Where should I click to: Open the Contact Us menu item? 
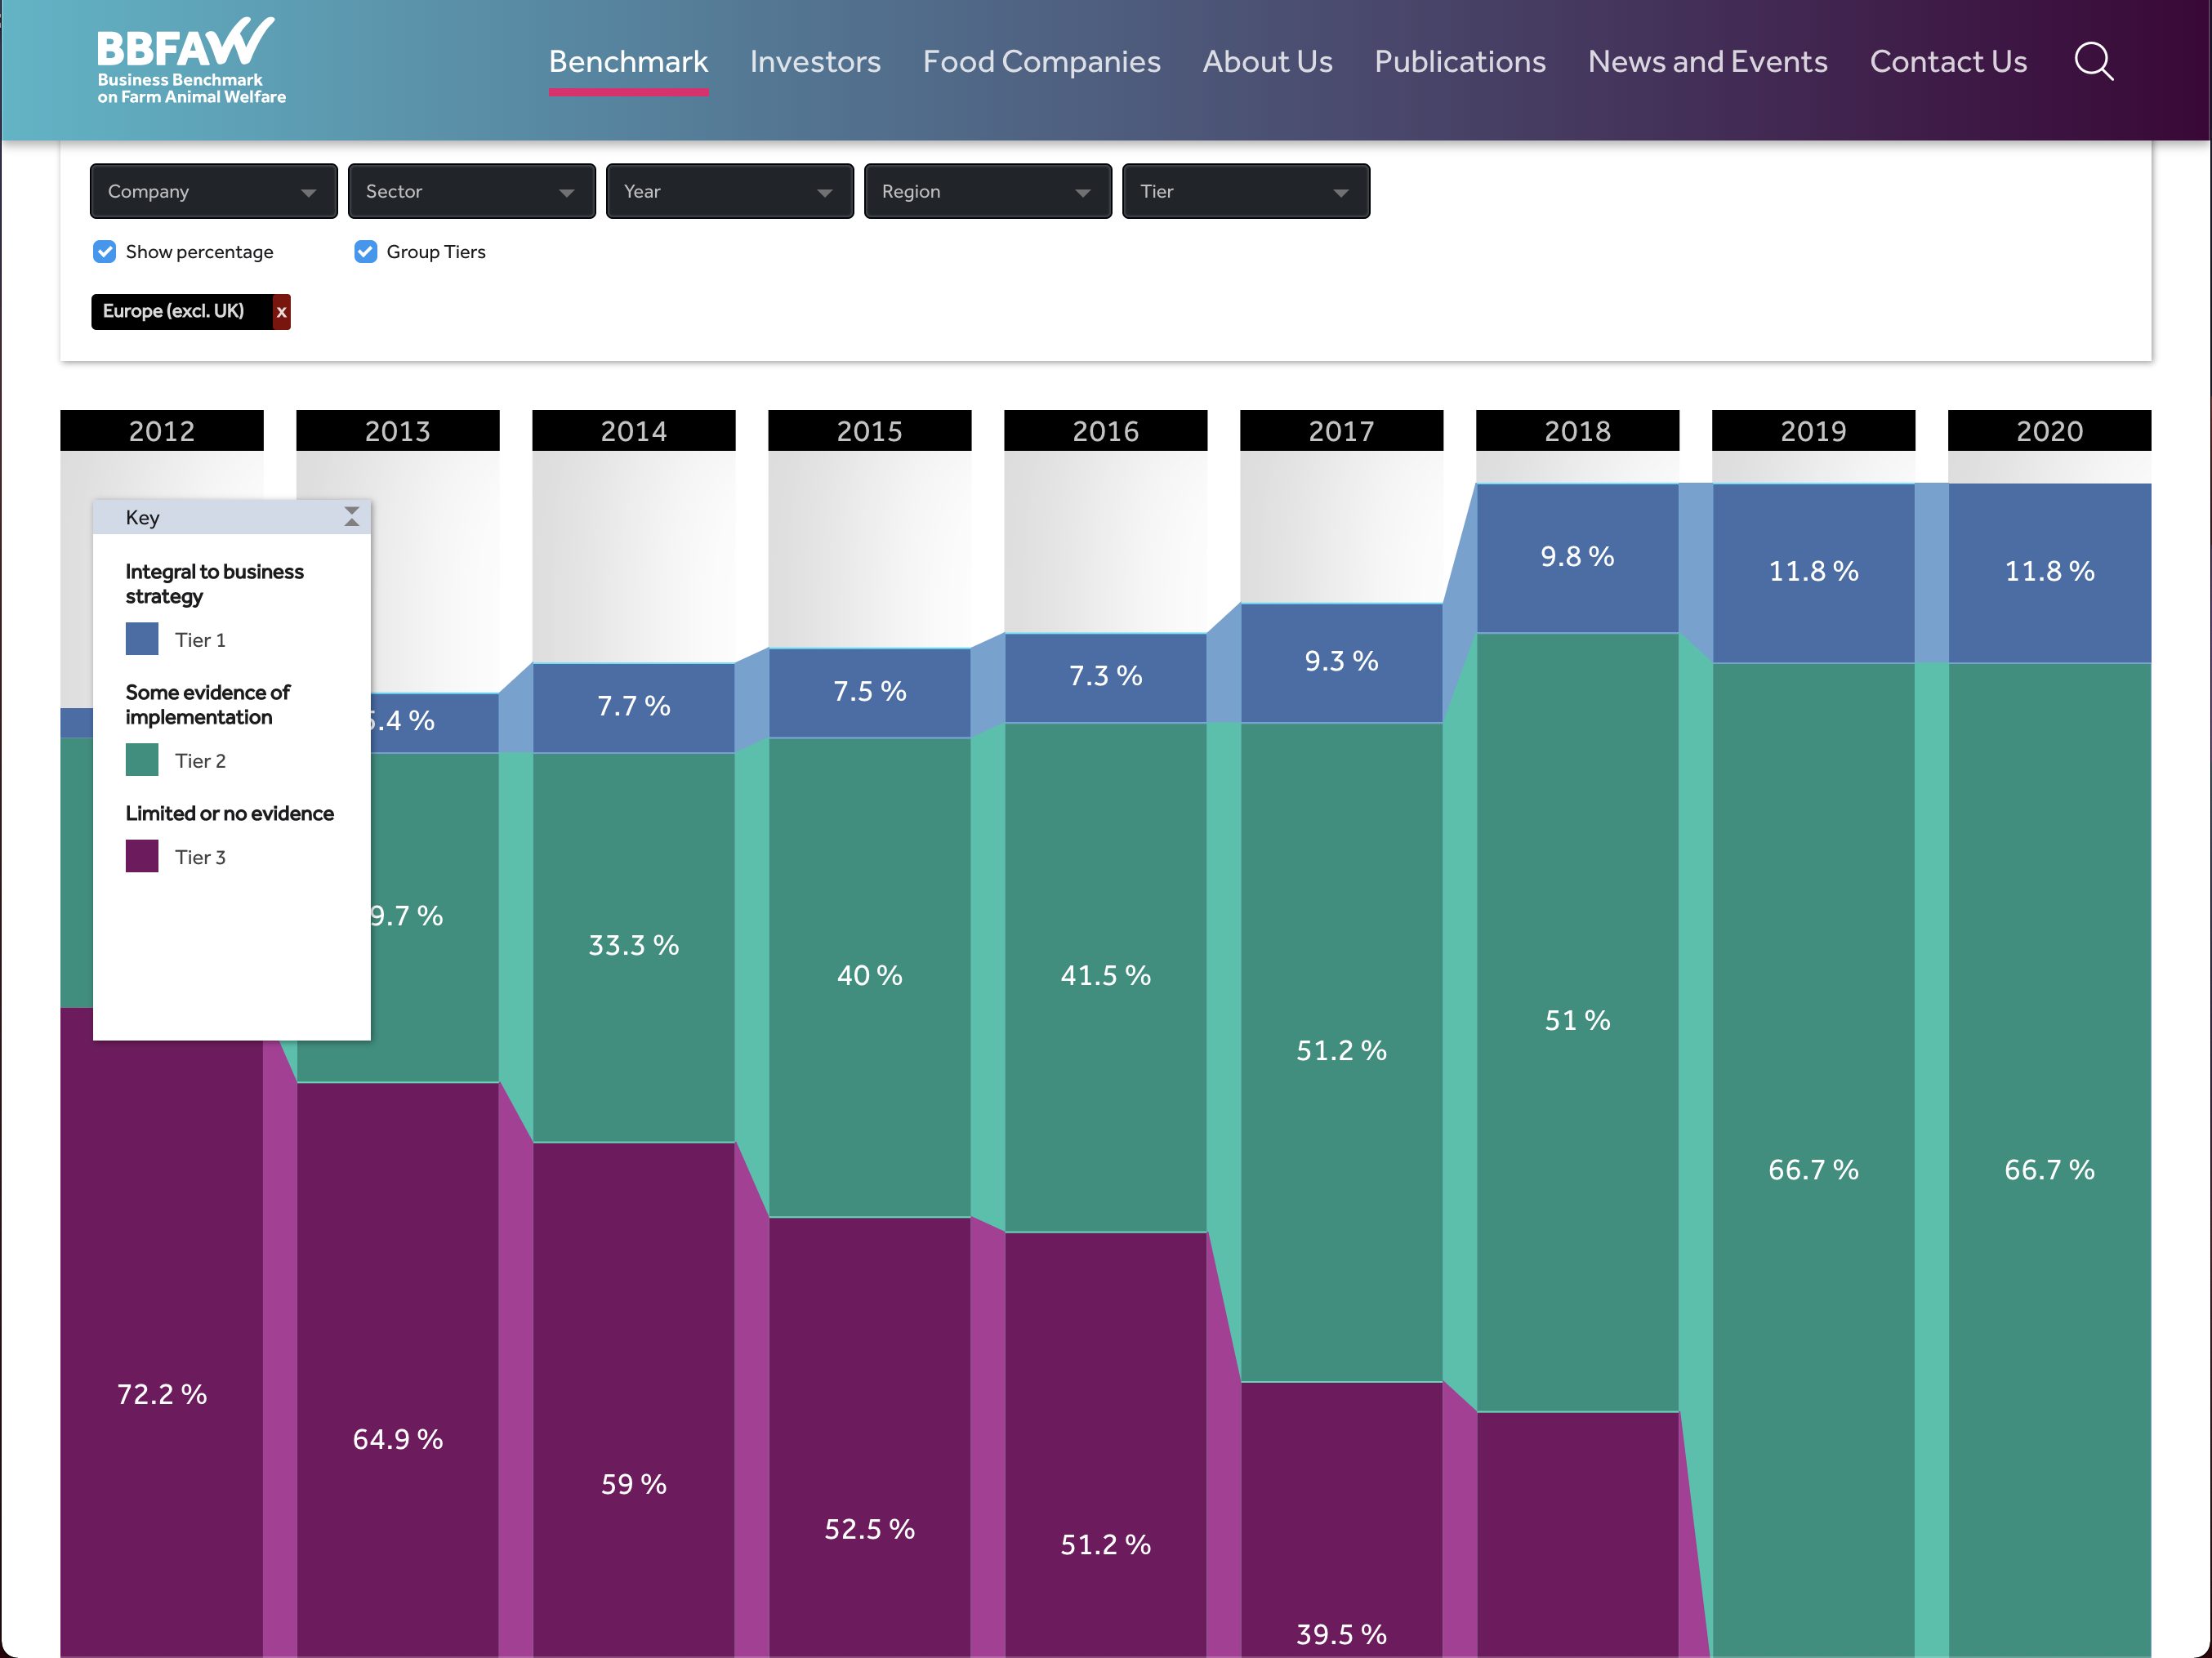coord(1948,62)
